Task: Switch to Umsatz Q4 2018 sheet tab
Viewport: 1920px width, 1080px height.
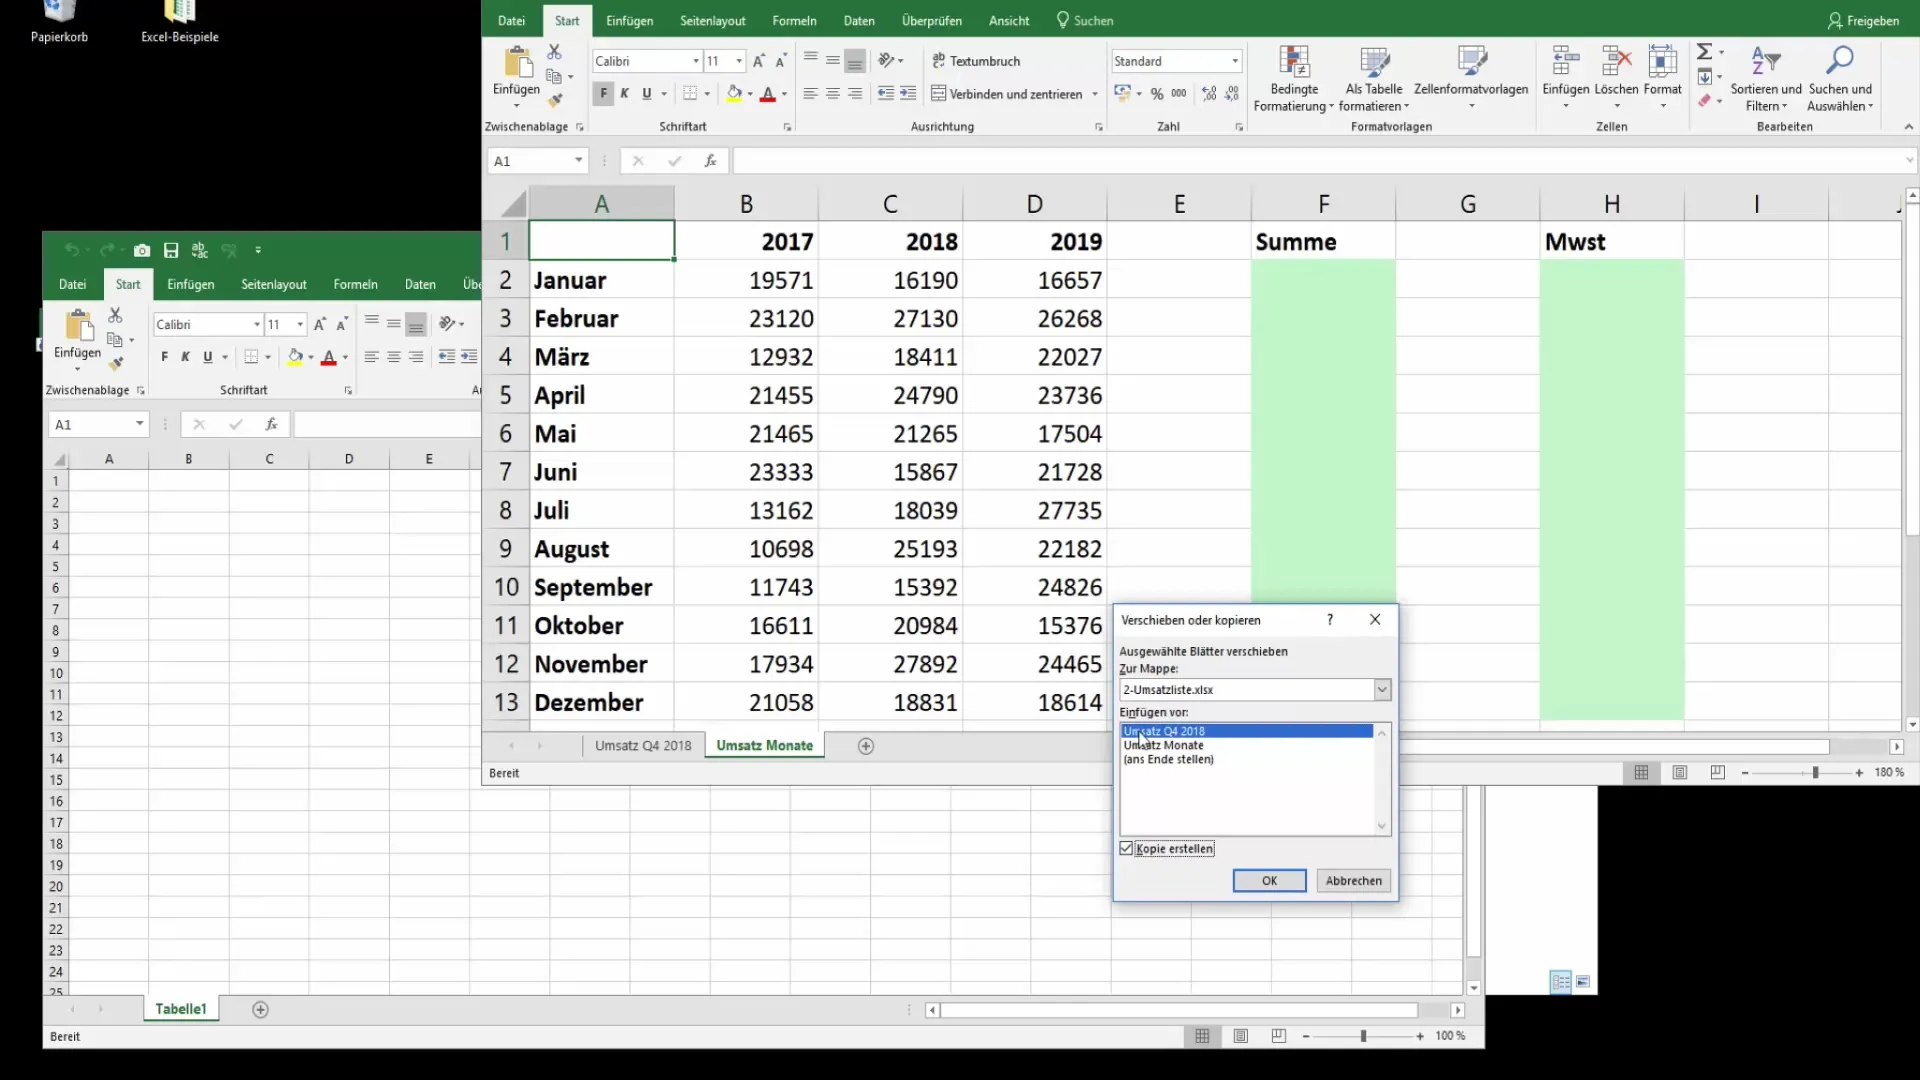Action: 643,745
